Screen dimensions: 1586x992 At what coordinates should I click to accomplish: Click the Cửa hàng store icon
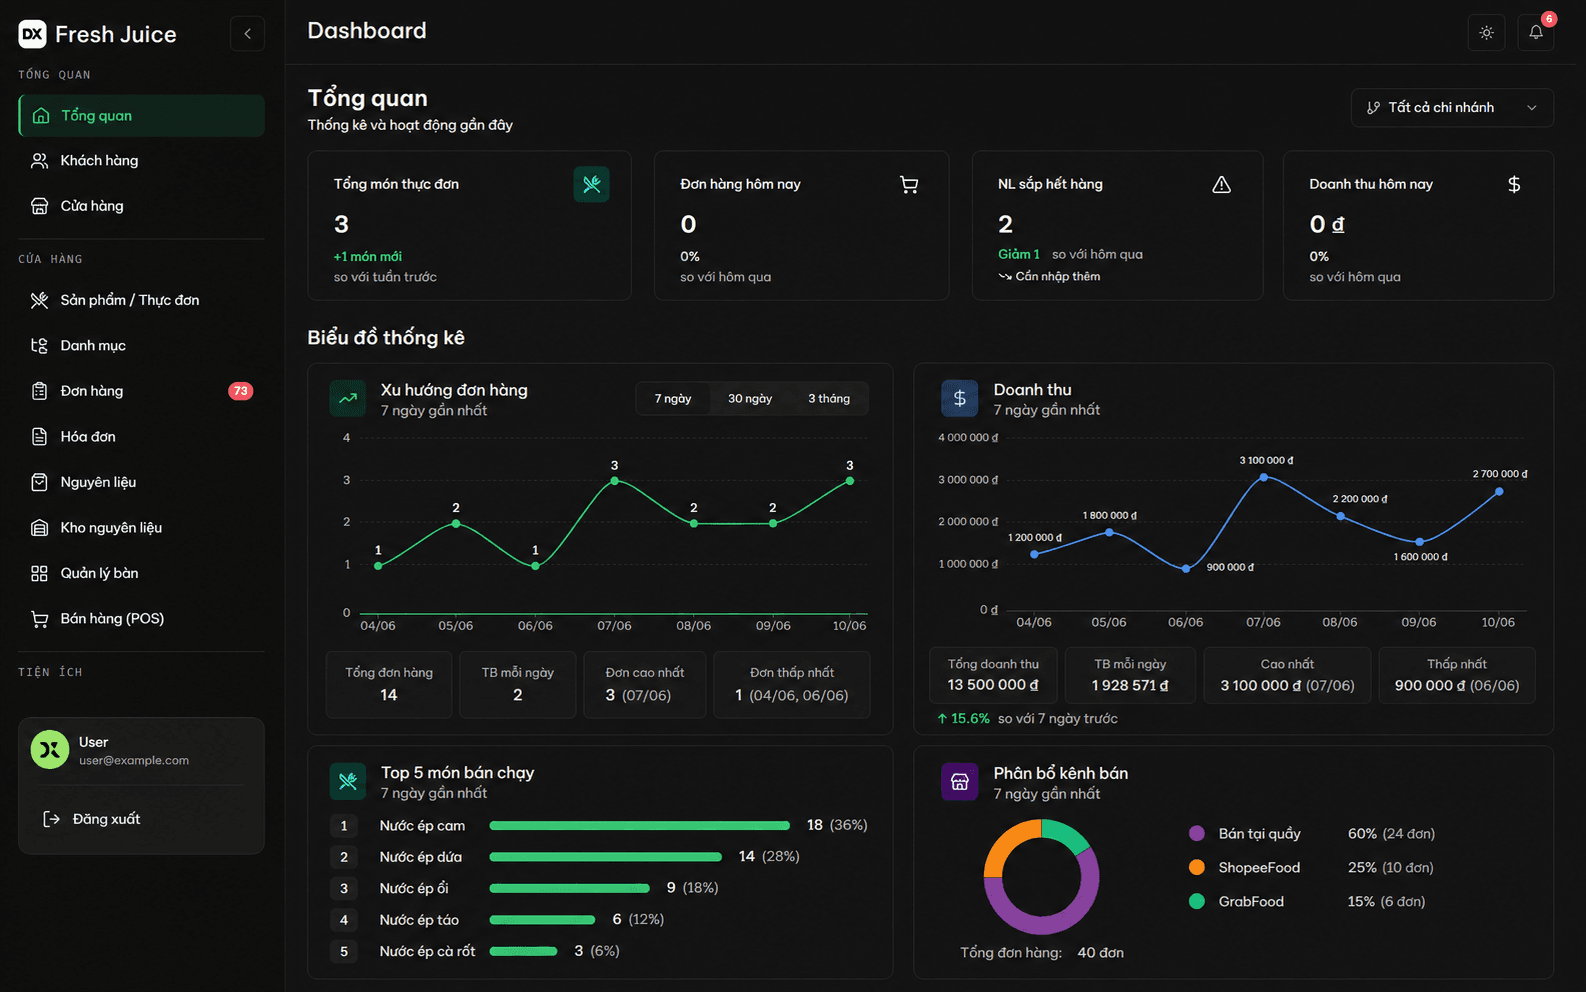[40, 206]
